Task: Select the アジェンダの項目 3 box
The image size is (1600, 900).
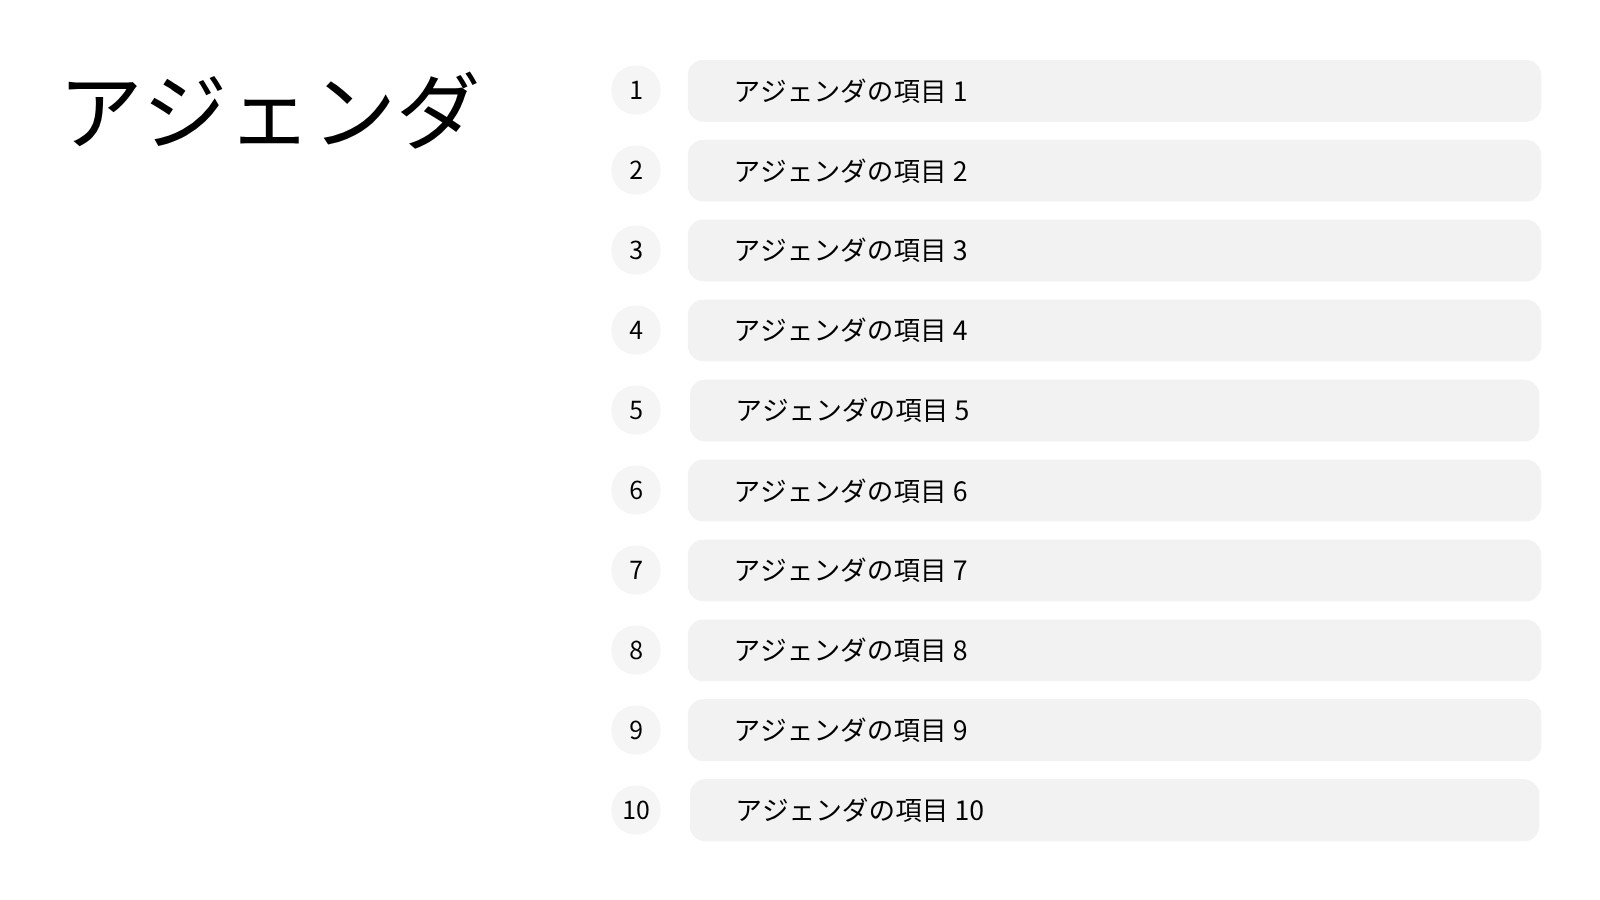Action: tap(1114, 250)
